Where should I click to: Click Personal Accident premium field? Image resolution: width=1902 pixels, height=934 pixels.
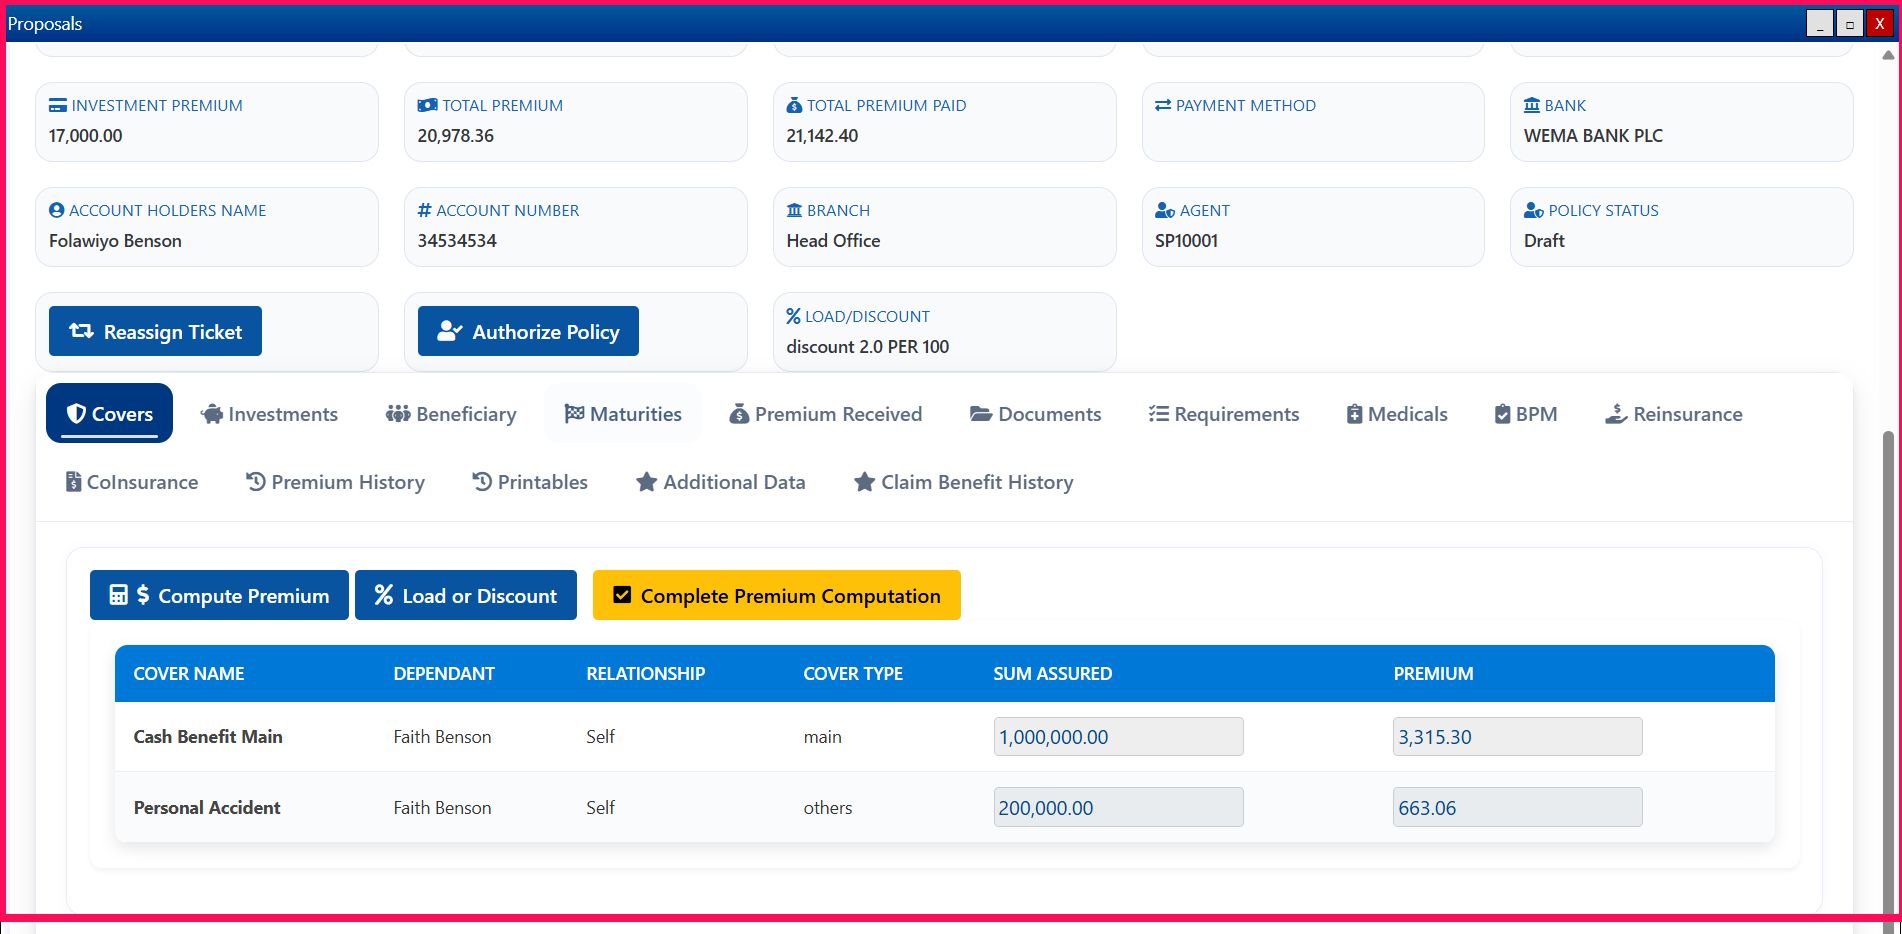pyautogui.click(x=1518, y=807)
